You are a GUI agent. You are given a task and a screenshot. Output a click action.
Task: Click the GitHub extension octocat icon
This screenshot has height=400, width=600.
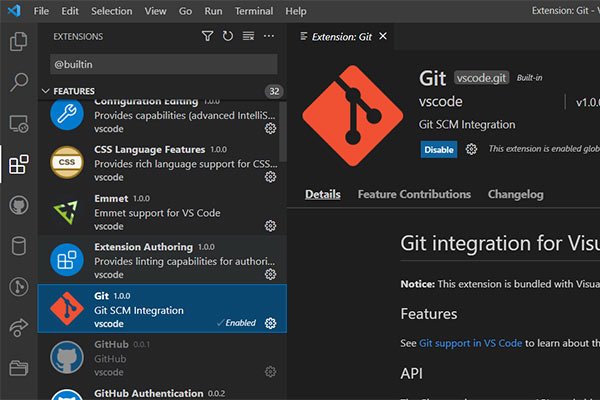67,357
